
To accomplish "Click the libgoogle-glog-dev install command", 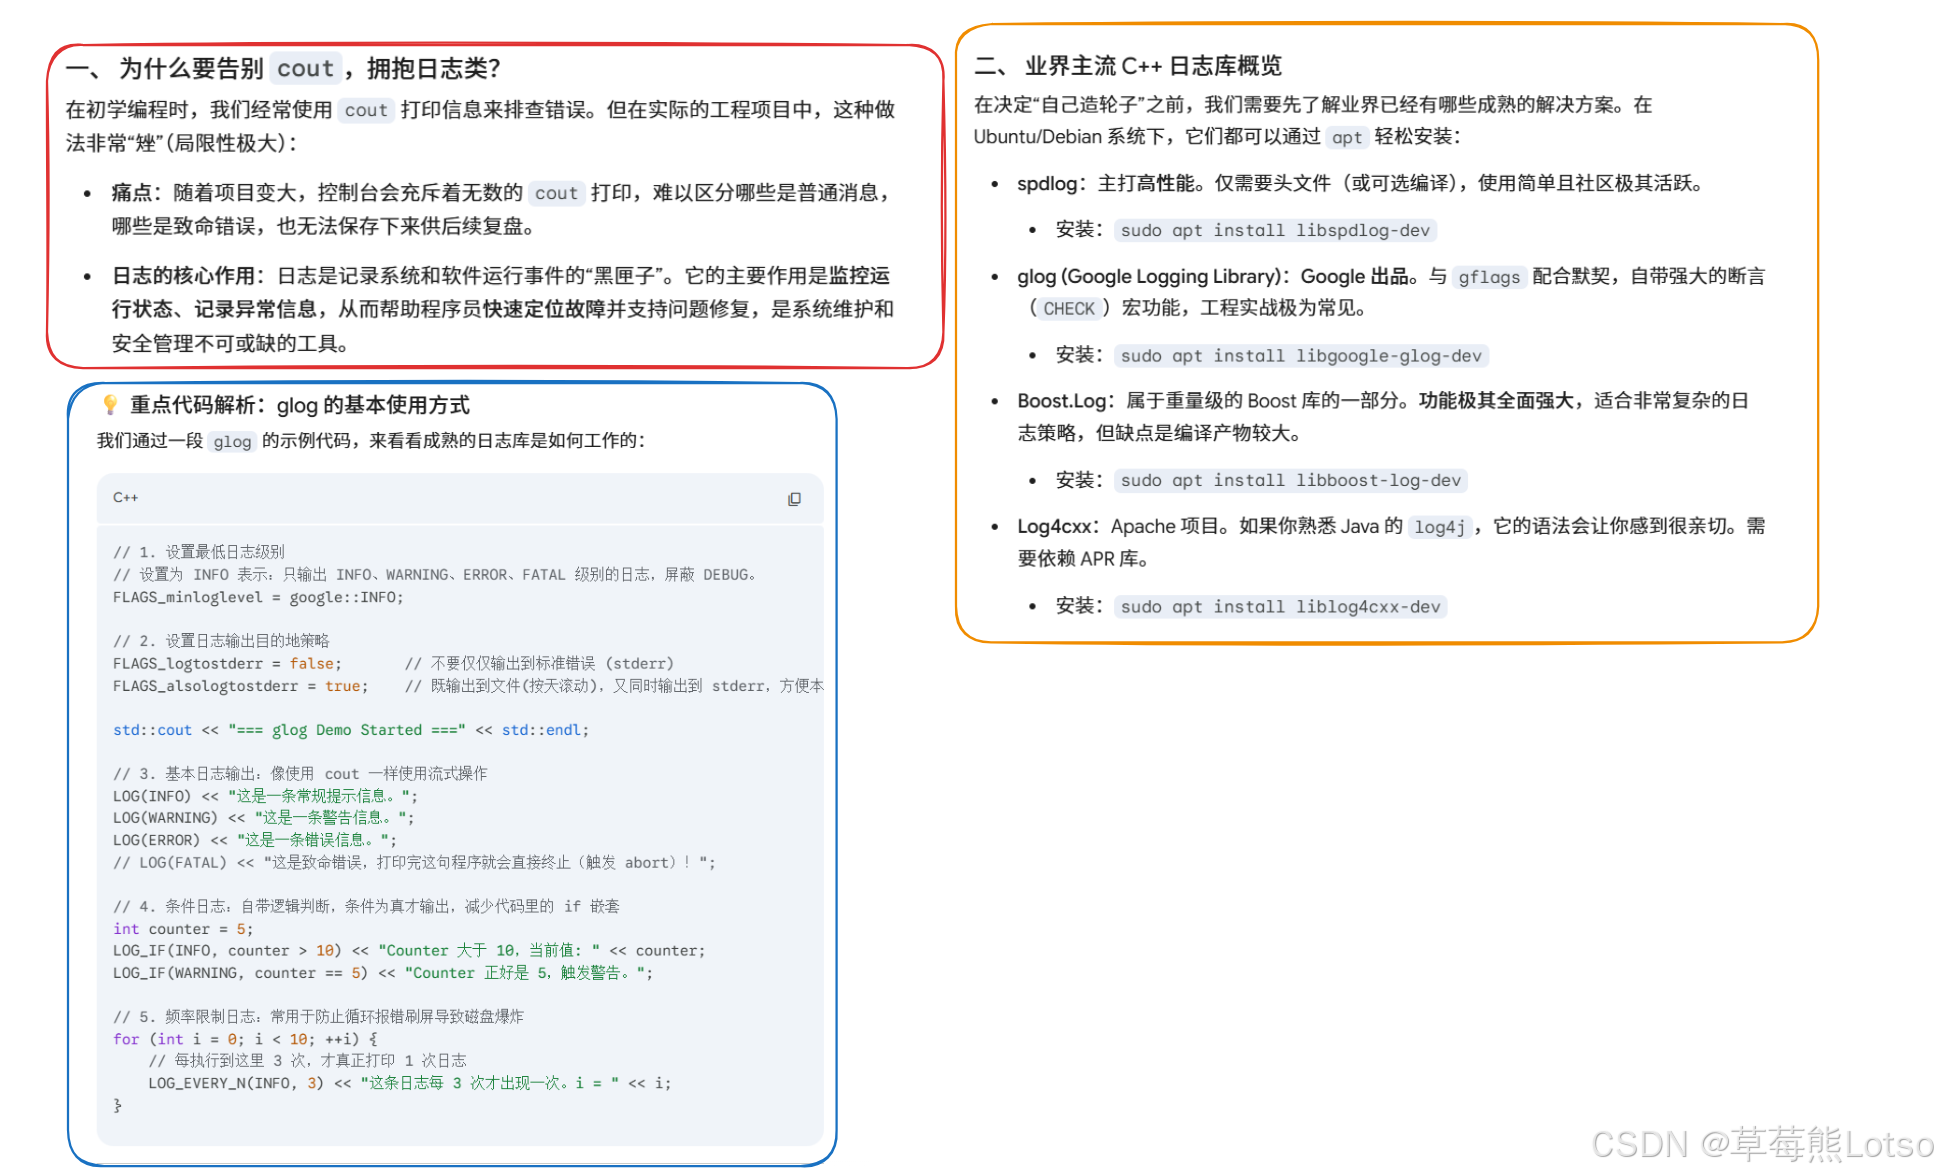I will (1300, 356).
